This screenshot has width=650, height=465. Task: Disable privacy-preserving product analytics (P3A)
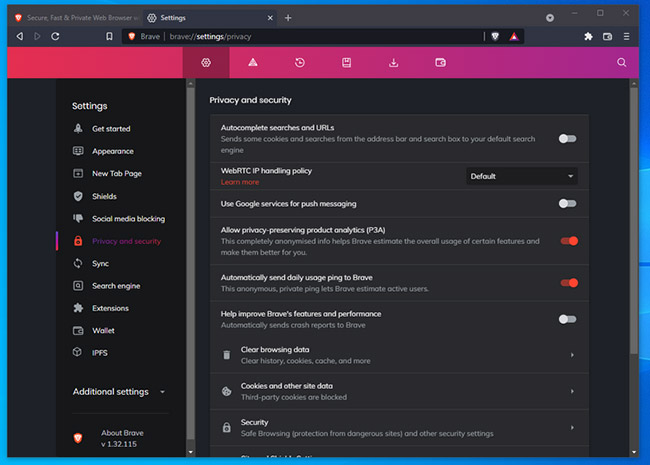click(x=569, y=241)
